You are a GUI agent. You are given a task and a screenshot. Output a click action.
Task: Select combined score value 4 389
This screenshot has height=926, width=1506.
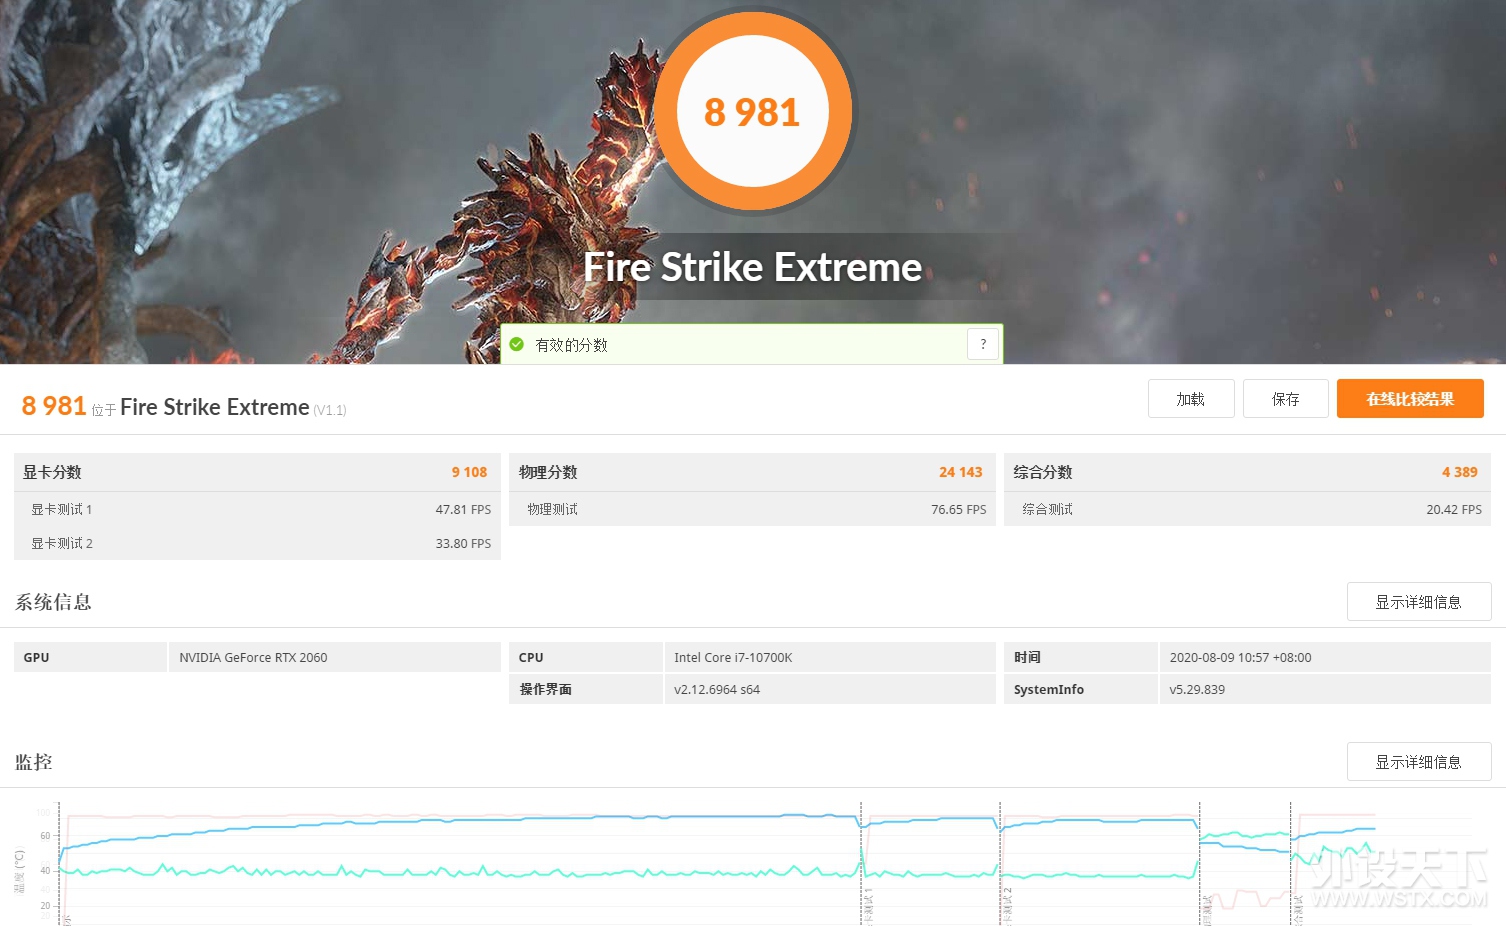1460,472
